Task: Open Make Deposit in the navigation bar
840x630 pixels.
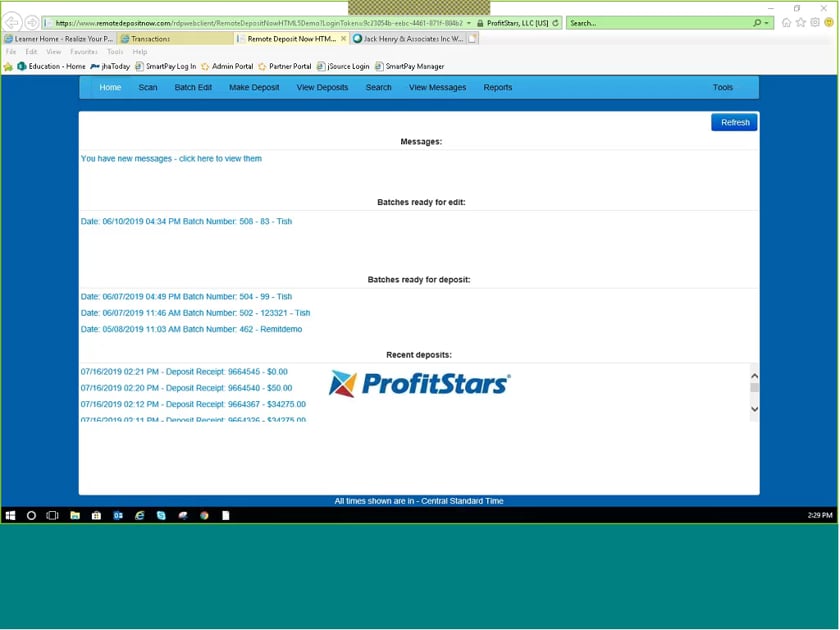Action: (x=254, y=87)
